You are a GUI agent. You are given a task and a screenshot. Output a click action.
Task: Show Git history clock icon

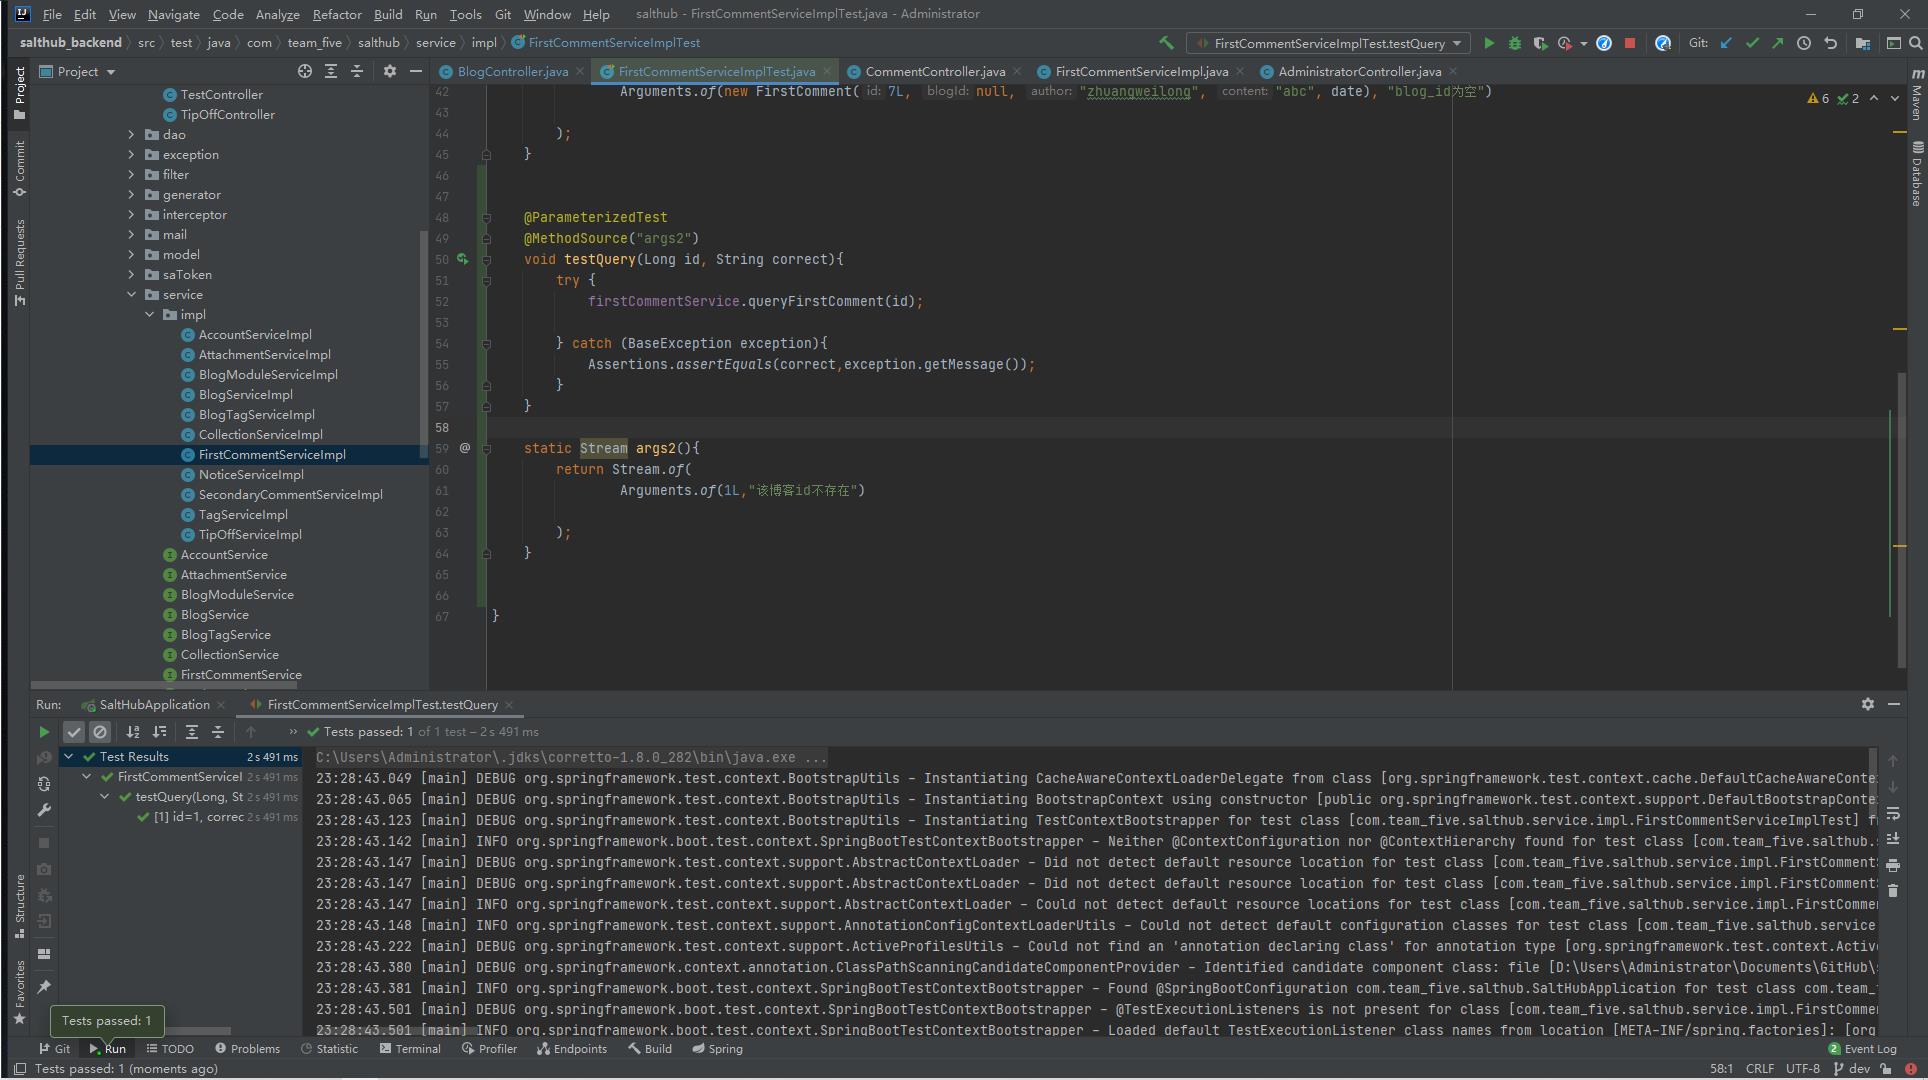point(1804,43)
